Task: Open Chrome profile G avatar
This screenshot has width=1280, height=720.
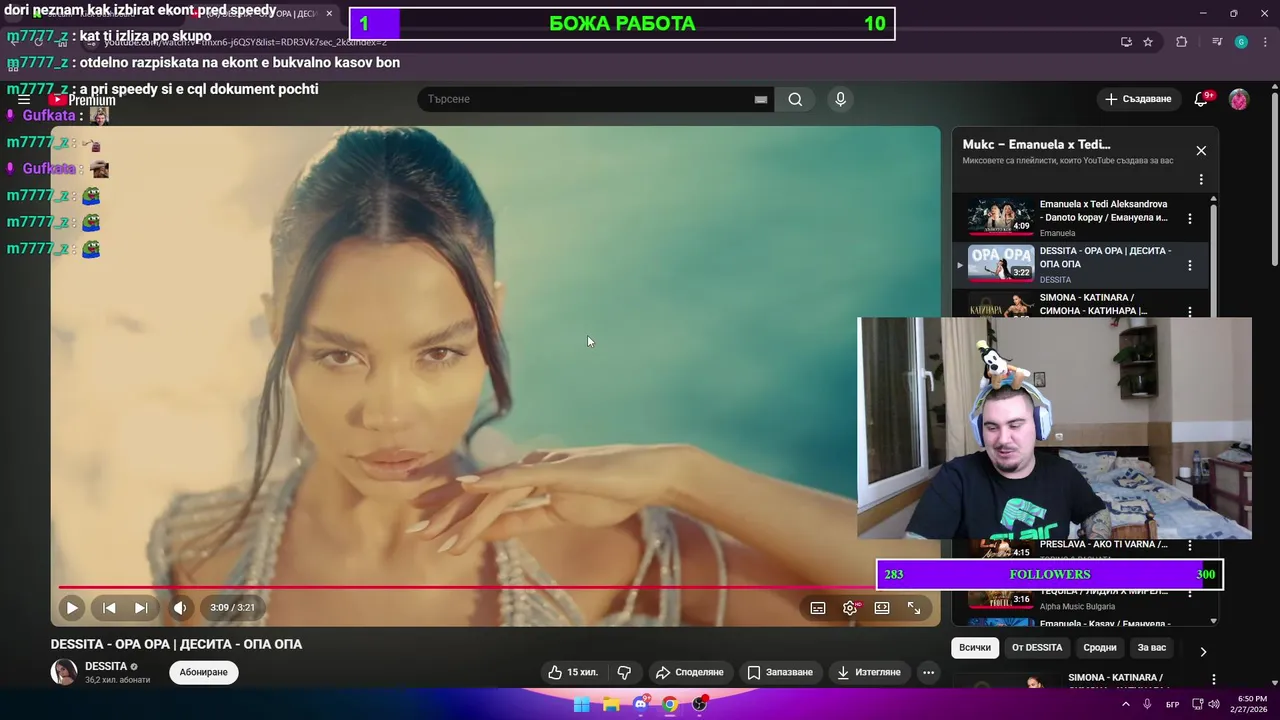Action: tap(1241, 42)
